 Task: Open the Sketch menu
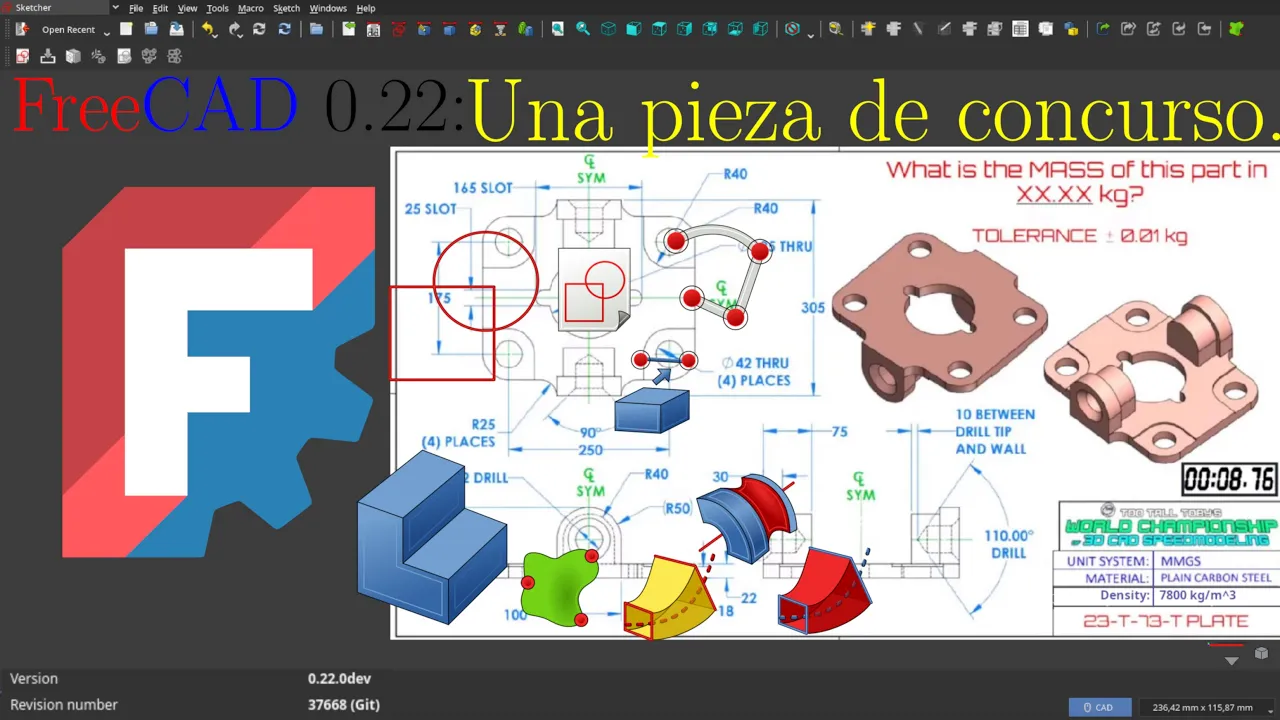click(x=287, y=8)
